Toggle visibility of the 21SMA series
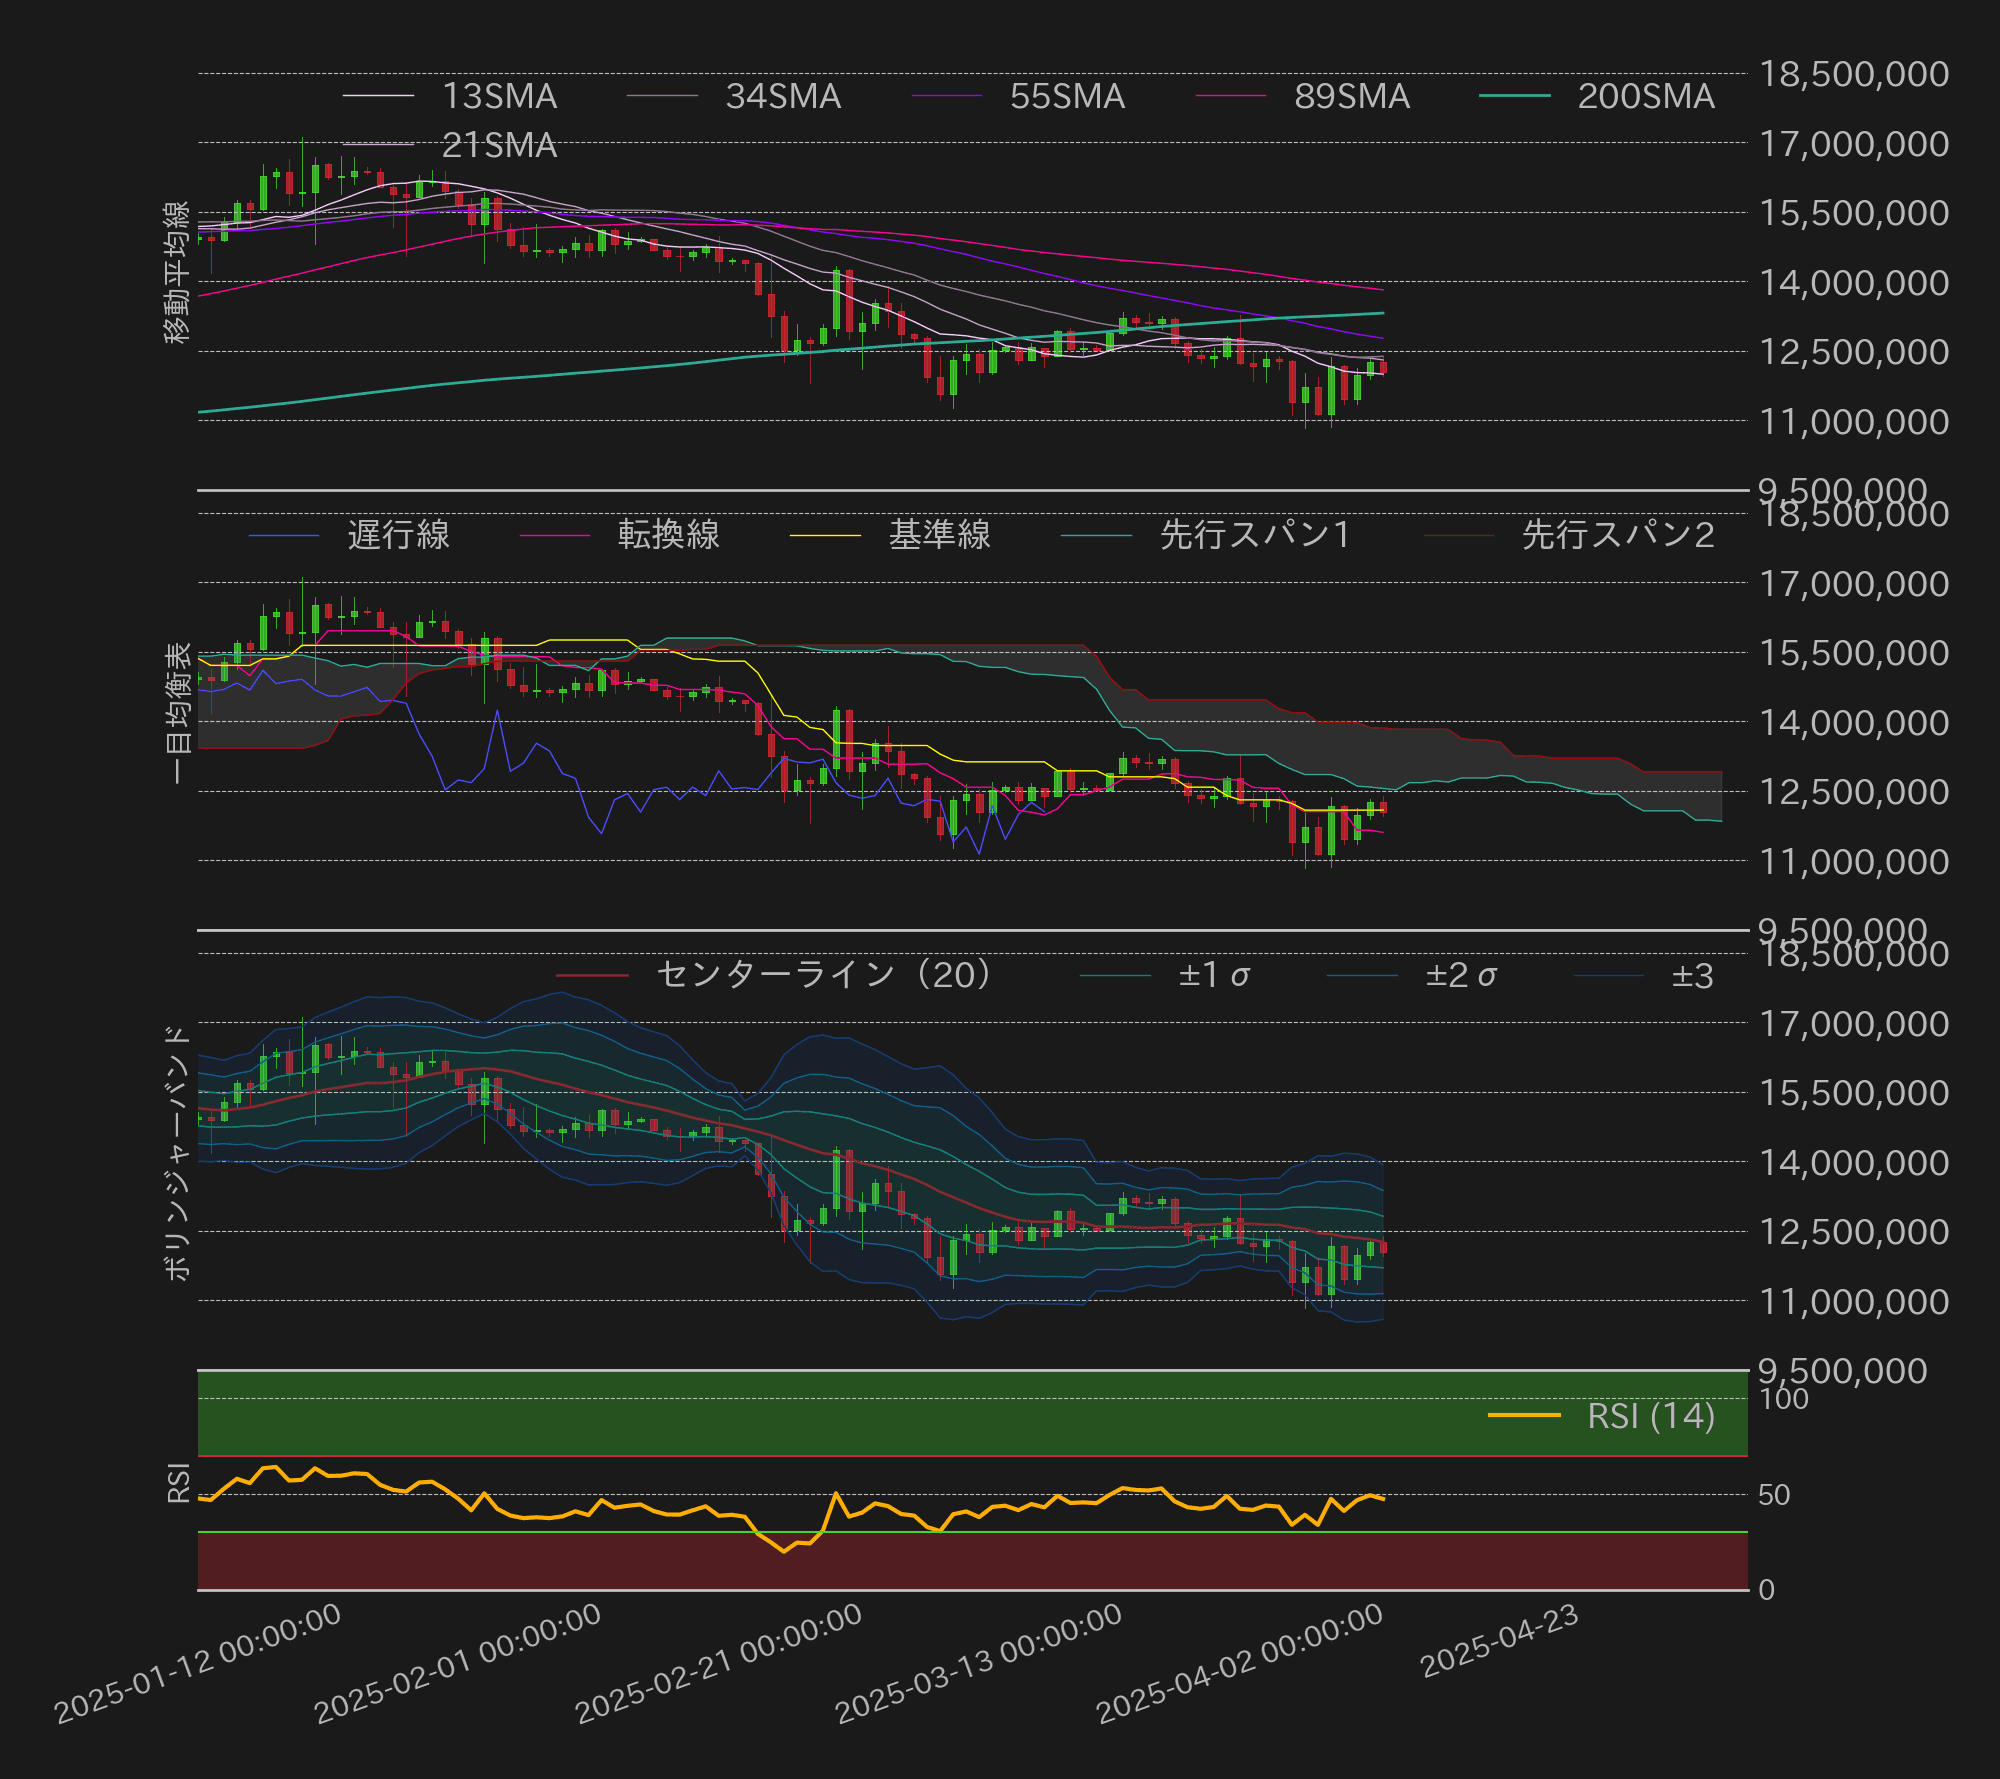The width and height of the screenshot is (2000, 1779). tap(377, 146)
